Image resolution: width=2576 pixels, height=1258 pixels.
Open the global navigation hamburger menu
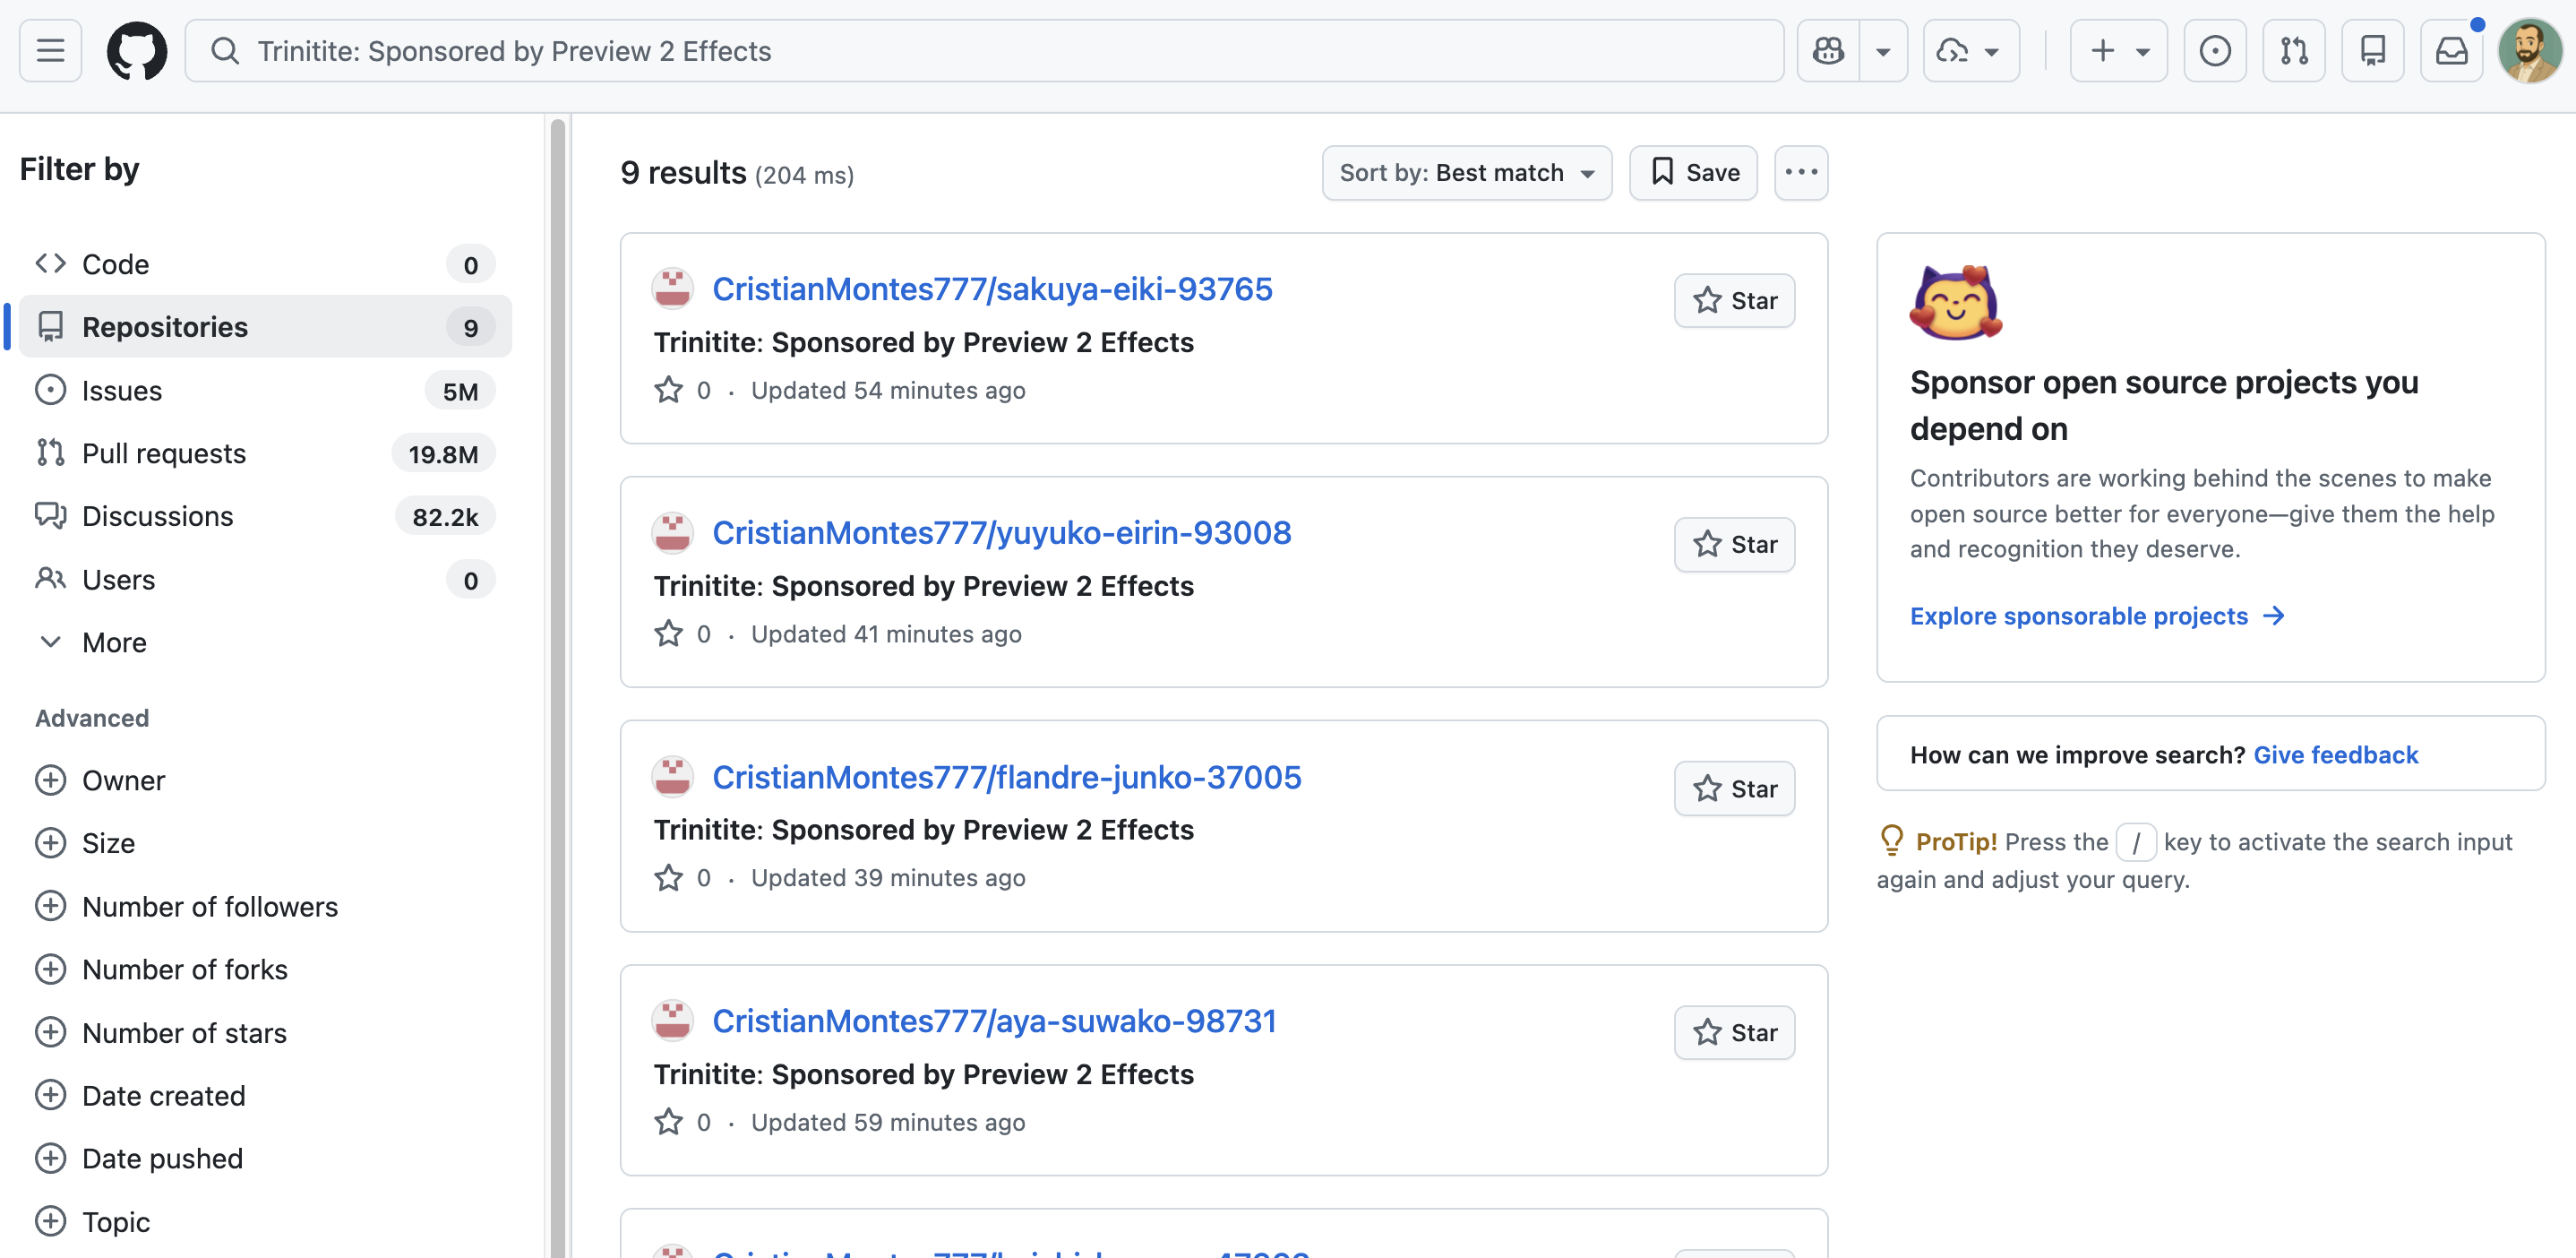pos(50,51)
